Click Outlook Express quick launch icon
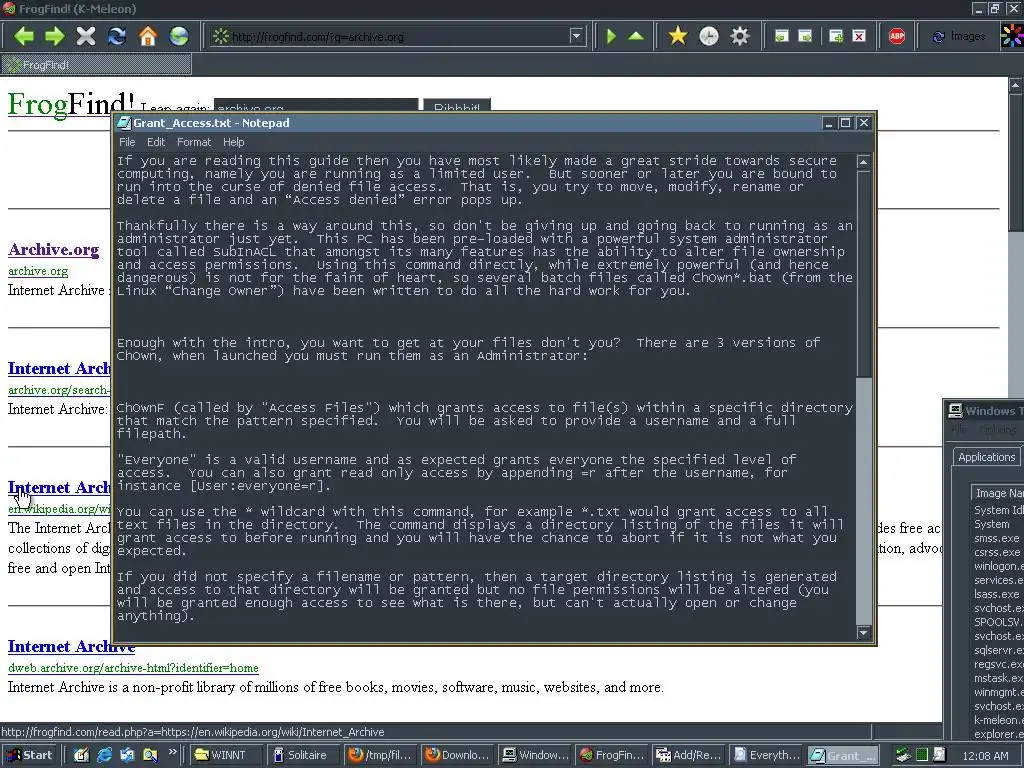 [x=127, y=755]
